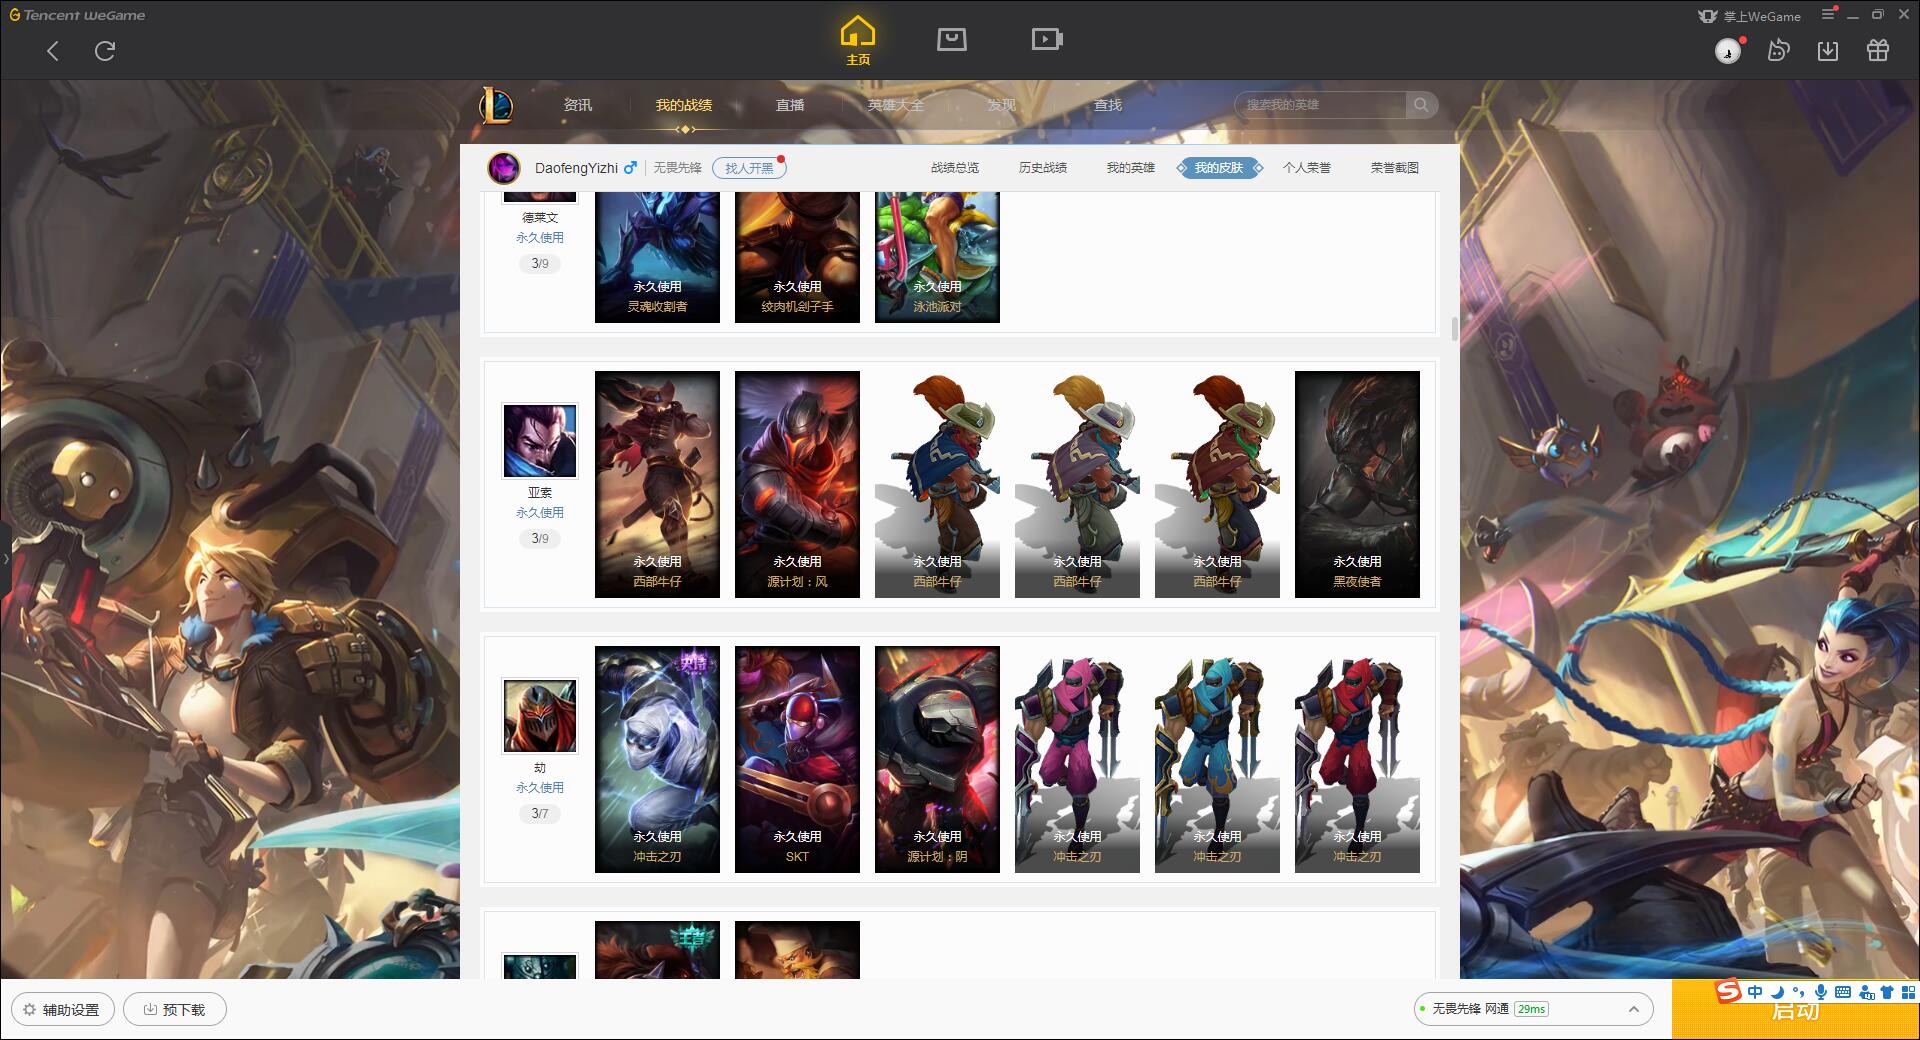This screenshot has height=1040, width=1920.
Task: Toggle Sogou punctuation mode icon
Action: (x=1798, y=992)
